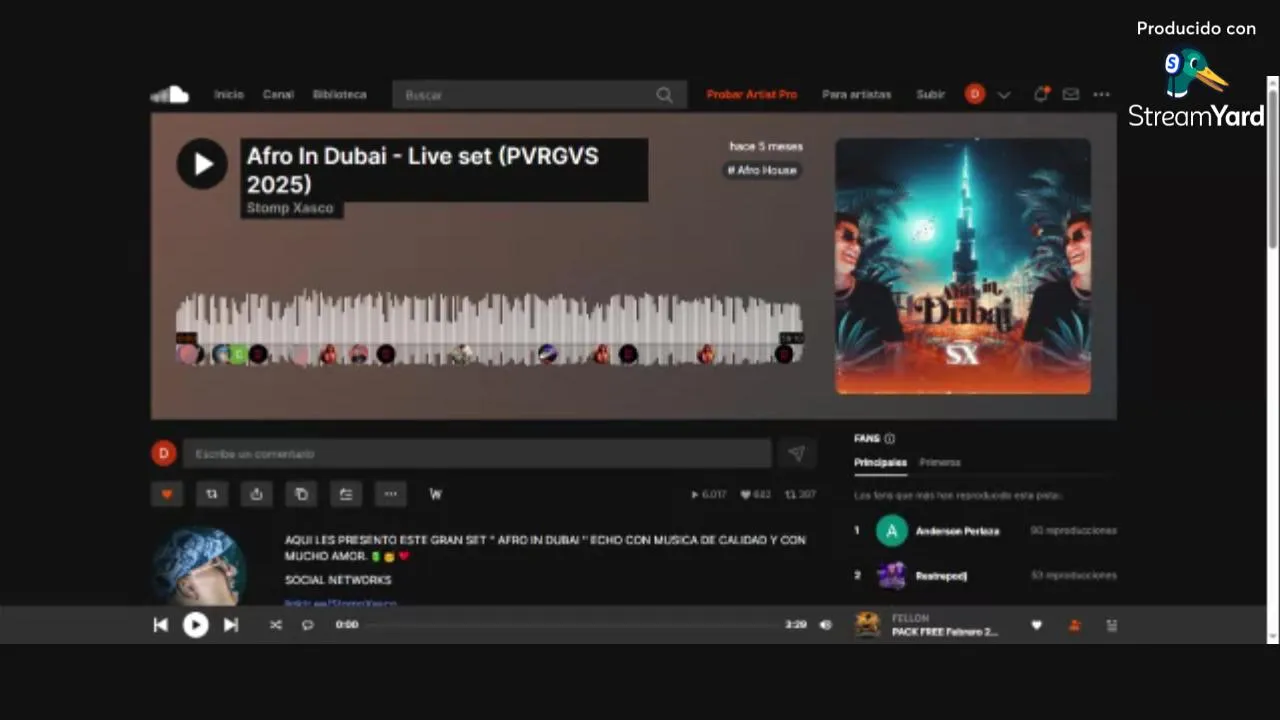The height and width of the screenshot is (720, 1280).
Task: Open the FANS info icon
Action: 889,439
